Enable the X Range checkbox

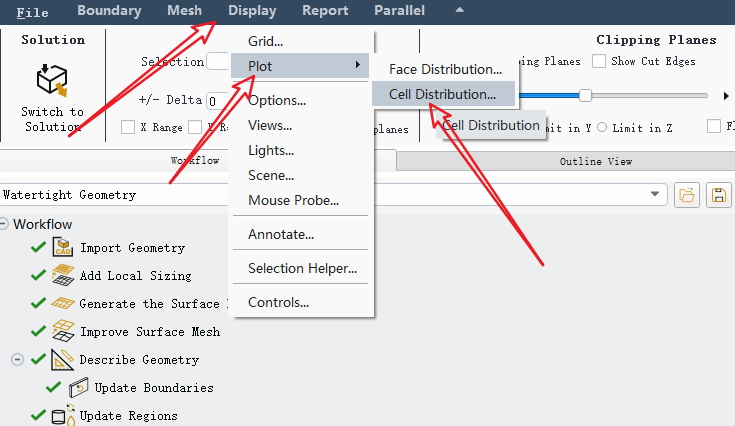coord(128,127)
